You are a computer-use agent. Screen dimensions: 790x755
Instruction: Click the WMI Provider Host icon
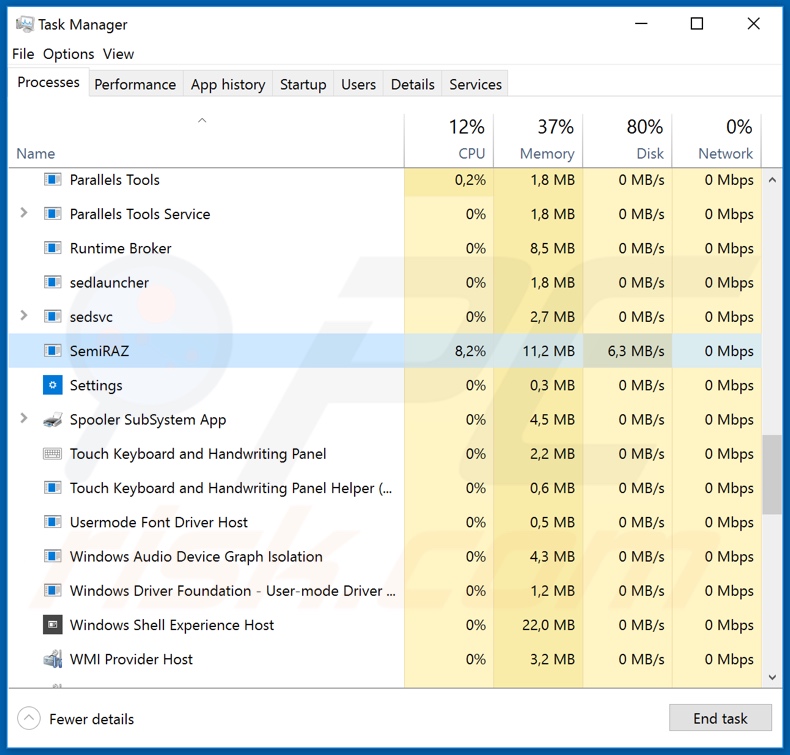click(x=52, y=659)
